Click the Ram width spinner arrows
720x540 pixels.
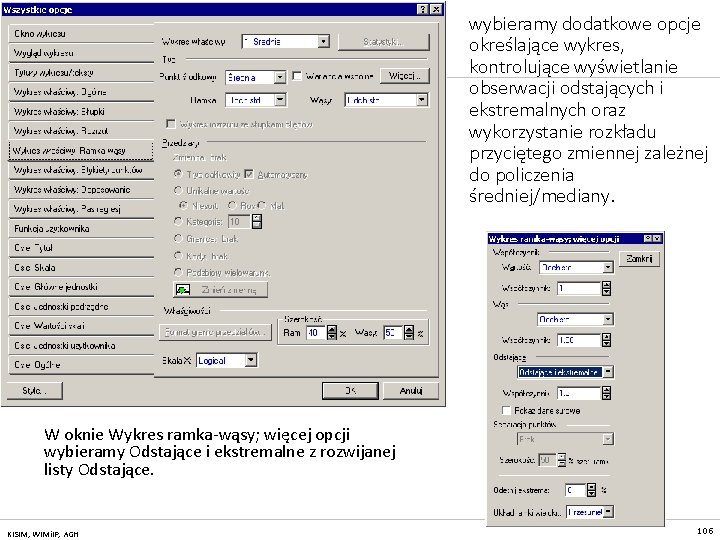332,333
